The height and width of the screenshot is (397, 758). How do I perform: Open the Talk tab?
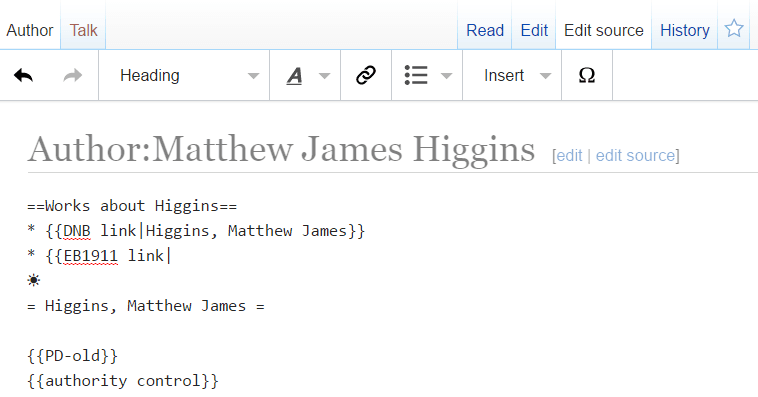pyautogui.click(x=83, y=30)
